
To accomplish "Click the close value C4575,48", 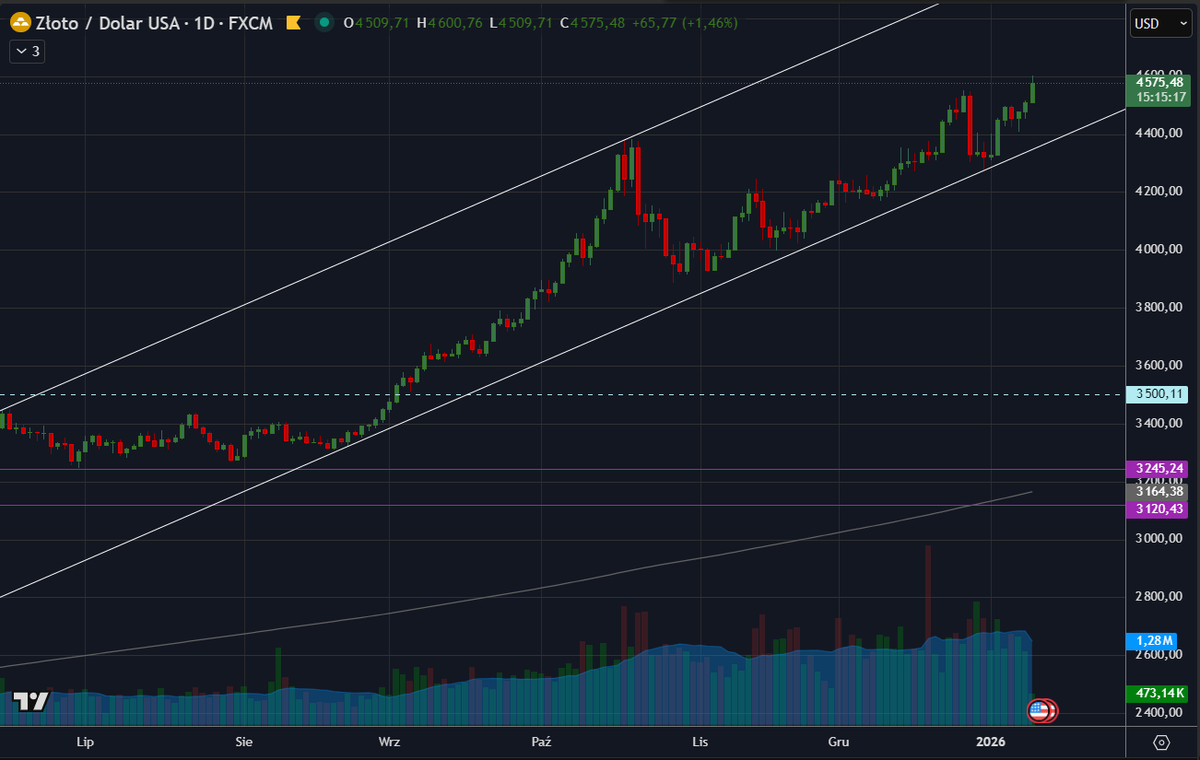I will (592, 23).
